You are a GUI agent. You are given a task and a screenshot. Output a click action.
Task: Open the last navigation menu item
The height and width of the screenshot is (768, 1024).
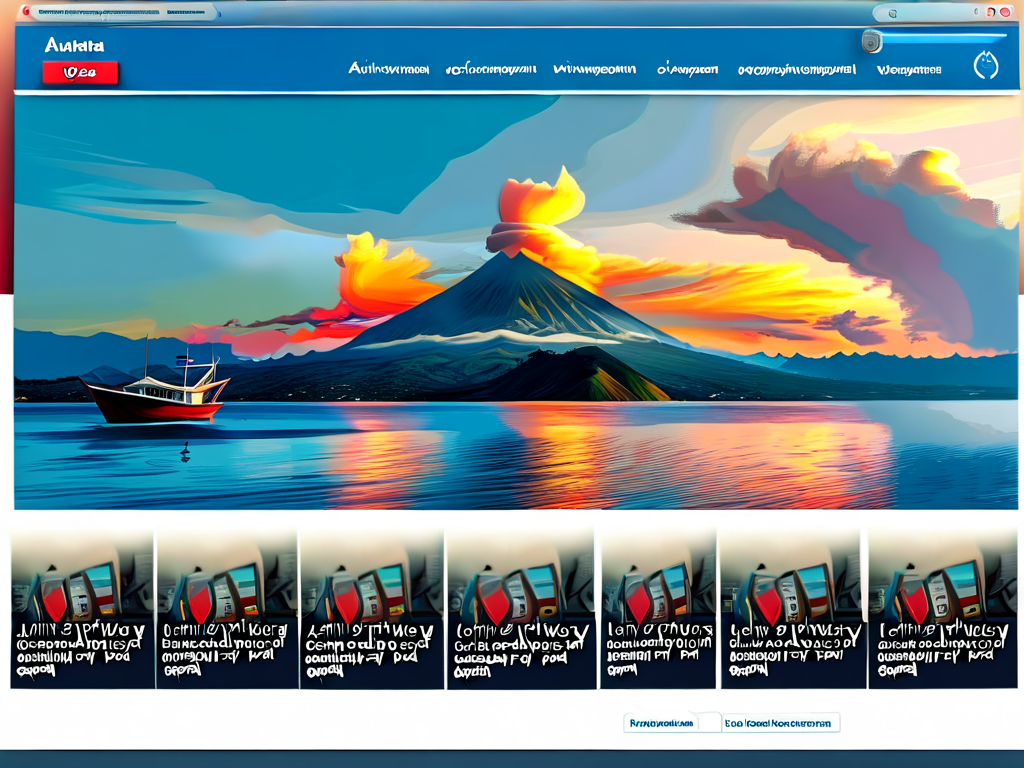909,70
